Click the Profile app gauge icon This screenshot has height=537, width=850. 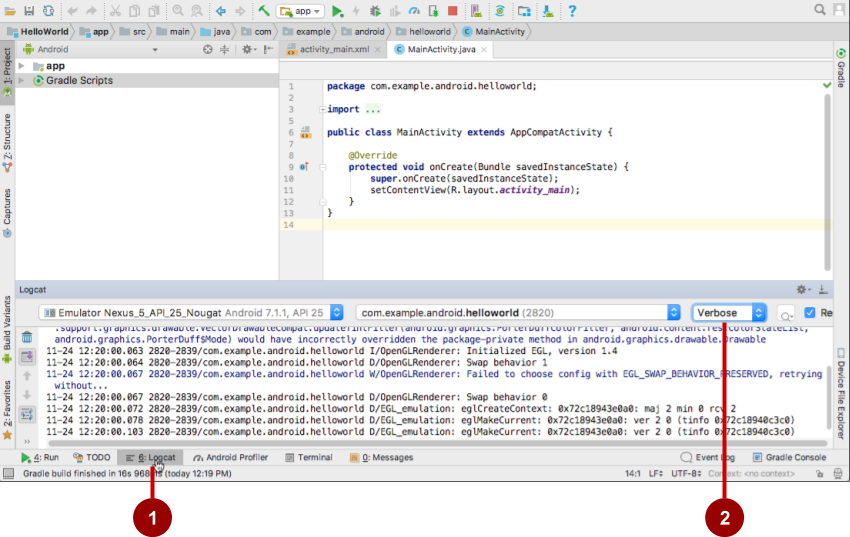[x=414, y=11]
